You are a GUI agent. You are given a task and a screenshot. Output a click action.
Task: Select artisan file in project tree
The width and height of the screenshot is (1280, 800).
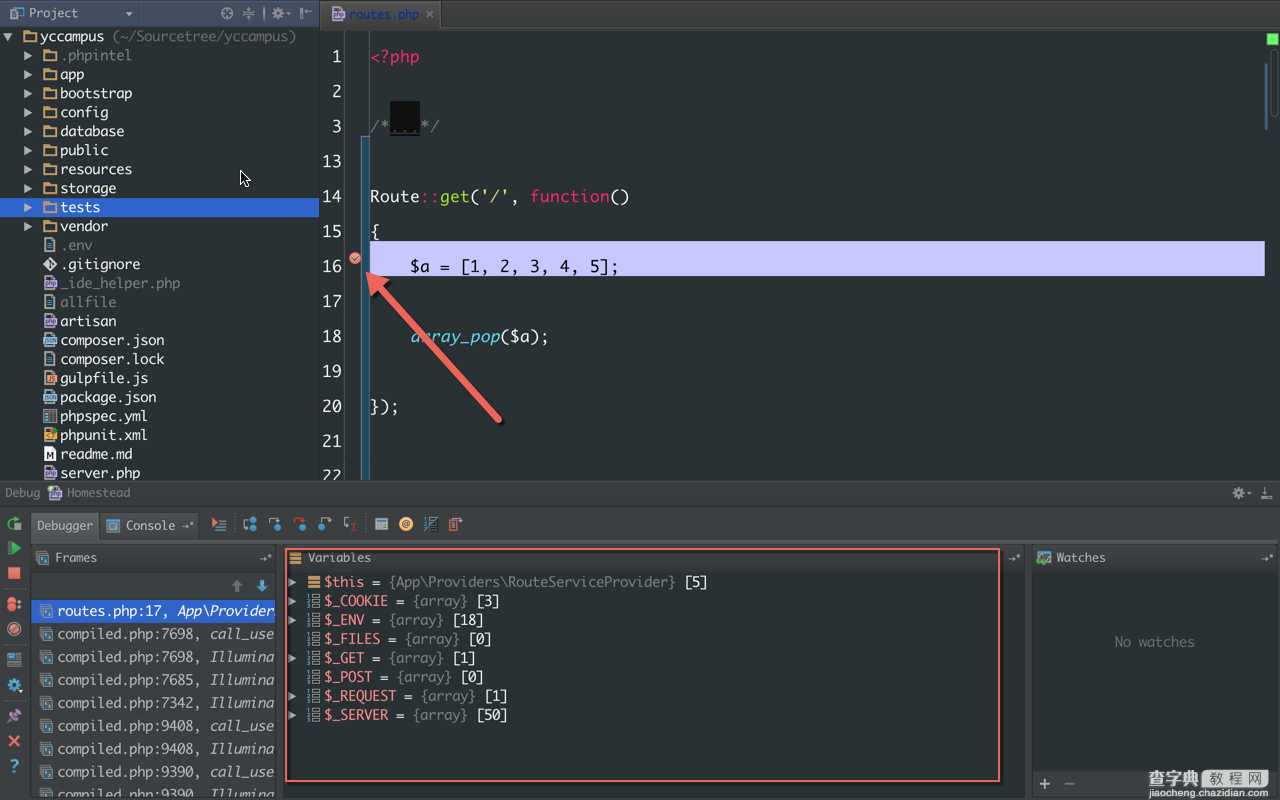(88, 321)
